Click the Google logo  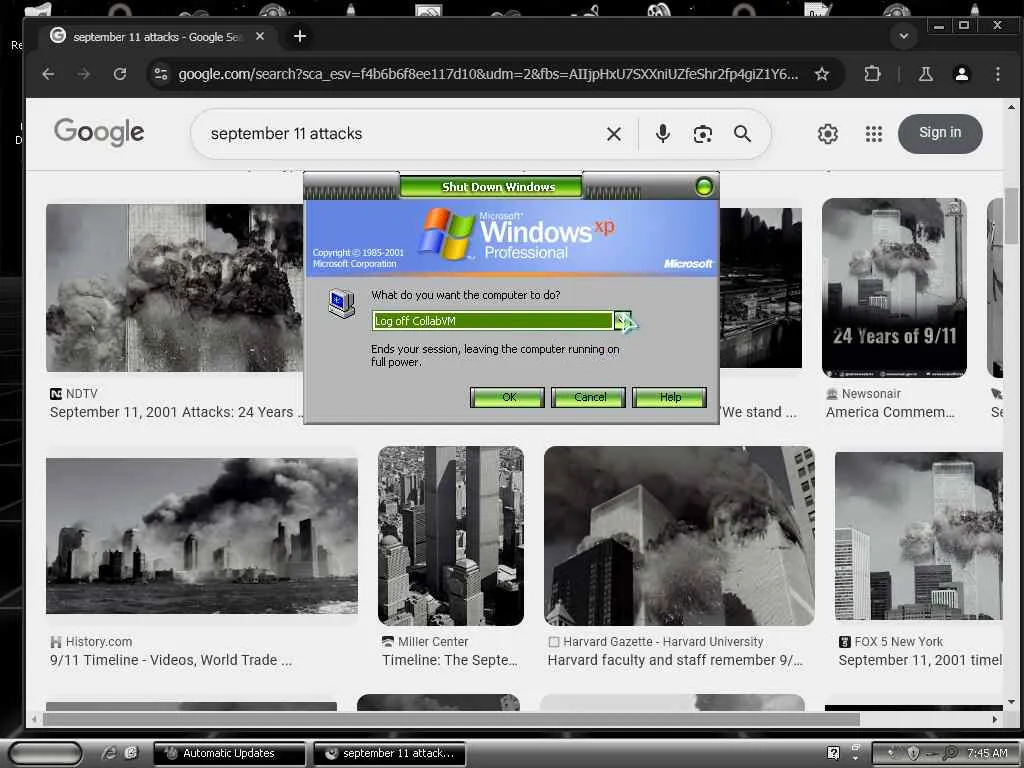pos(99,133)
